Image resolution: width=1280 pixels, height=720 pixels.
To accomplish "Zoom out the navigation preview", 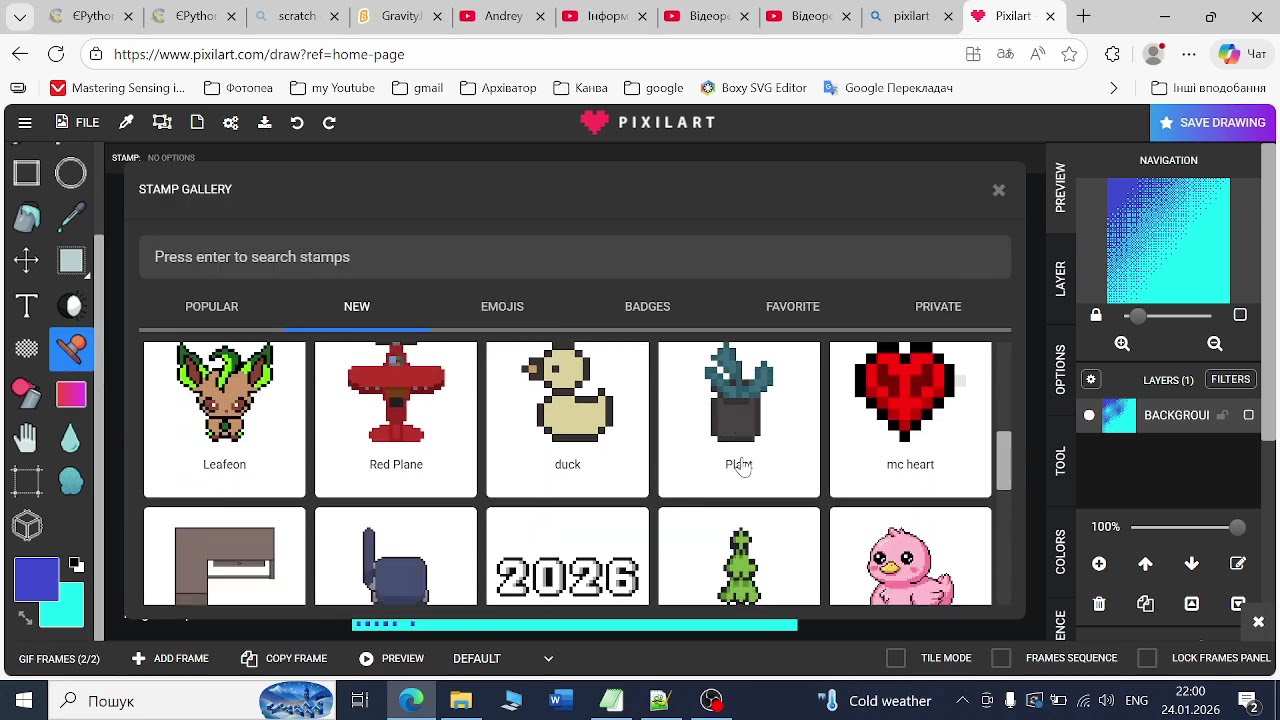I will pos(1215,344).
